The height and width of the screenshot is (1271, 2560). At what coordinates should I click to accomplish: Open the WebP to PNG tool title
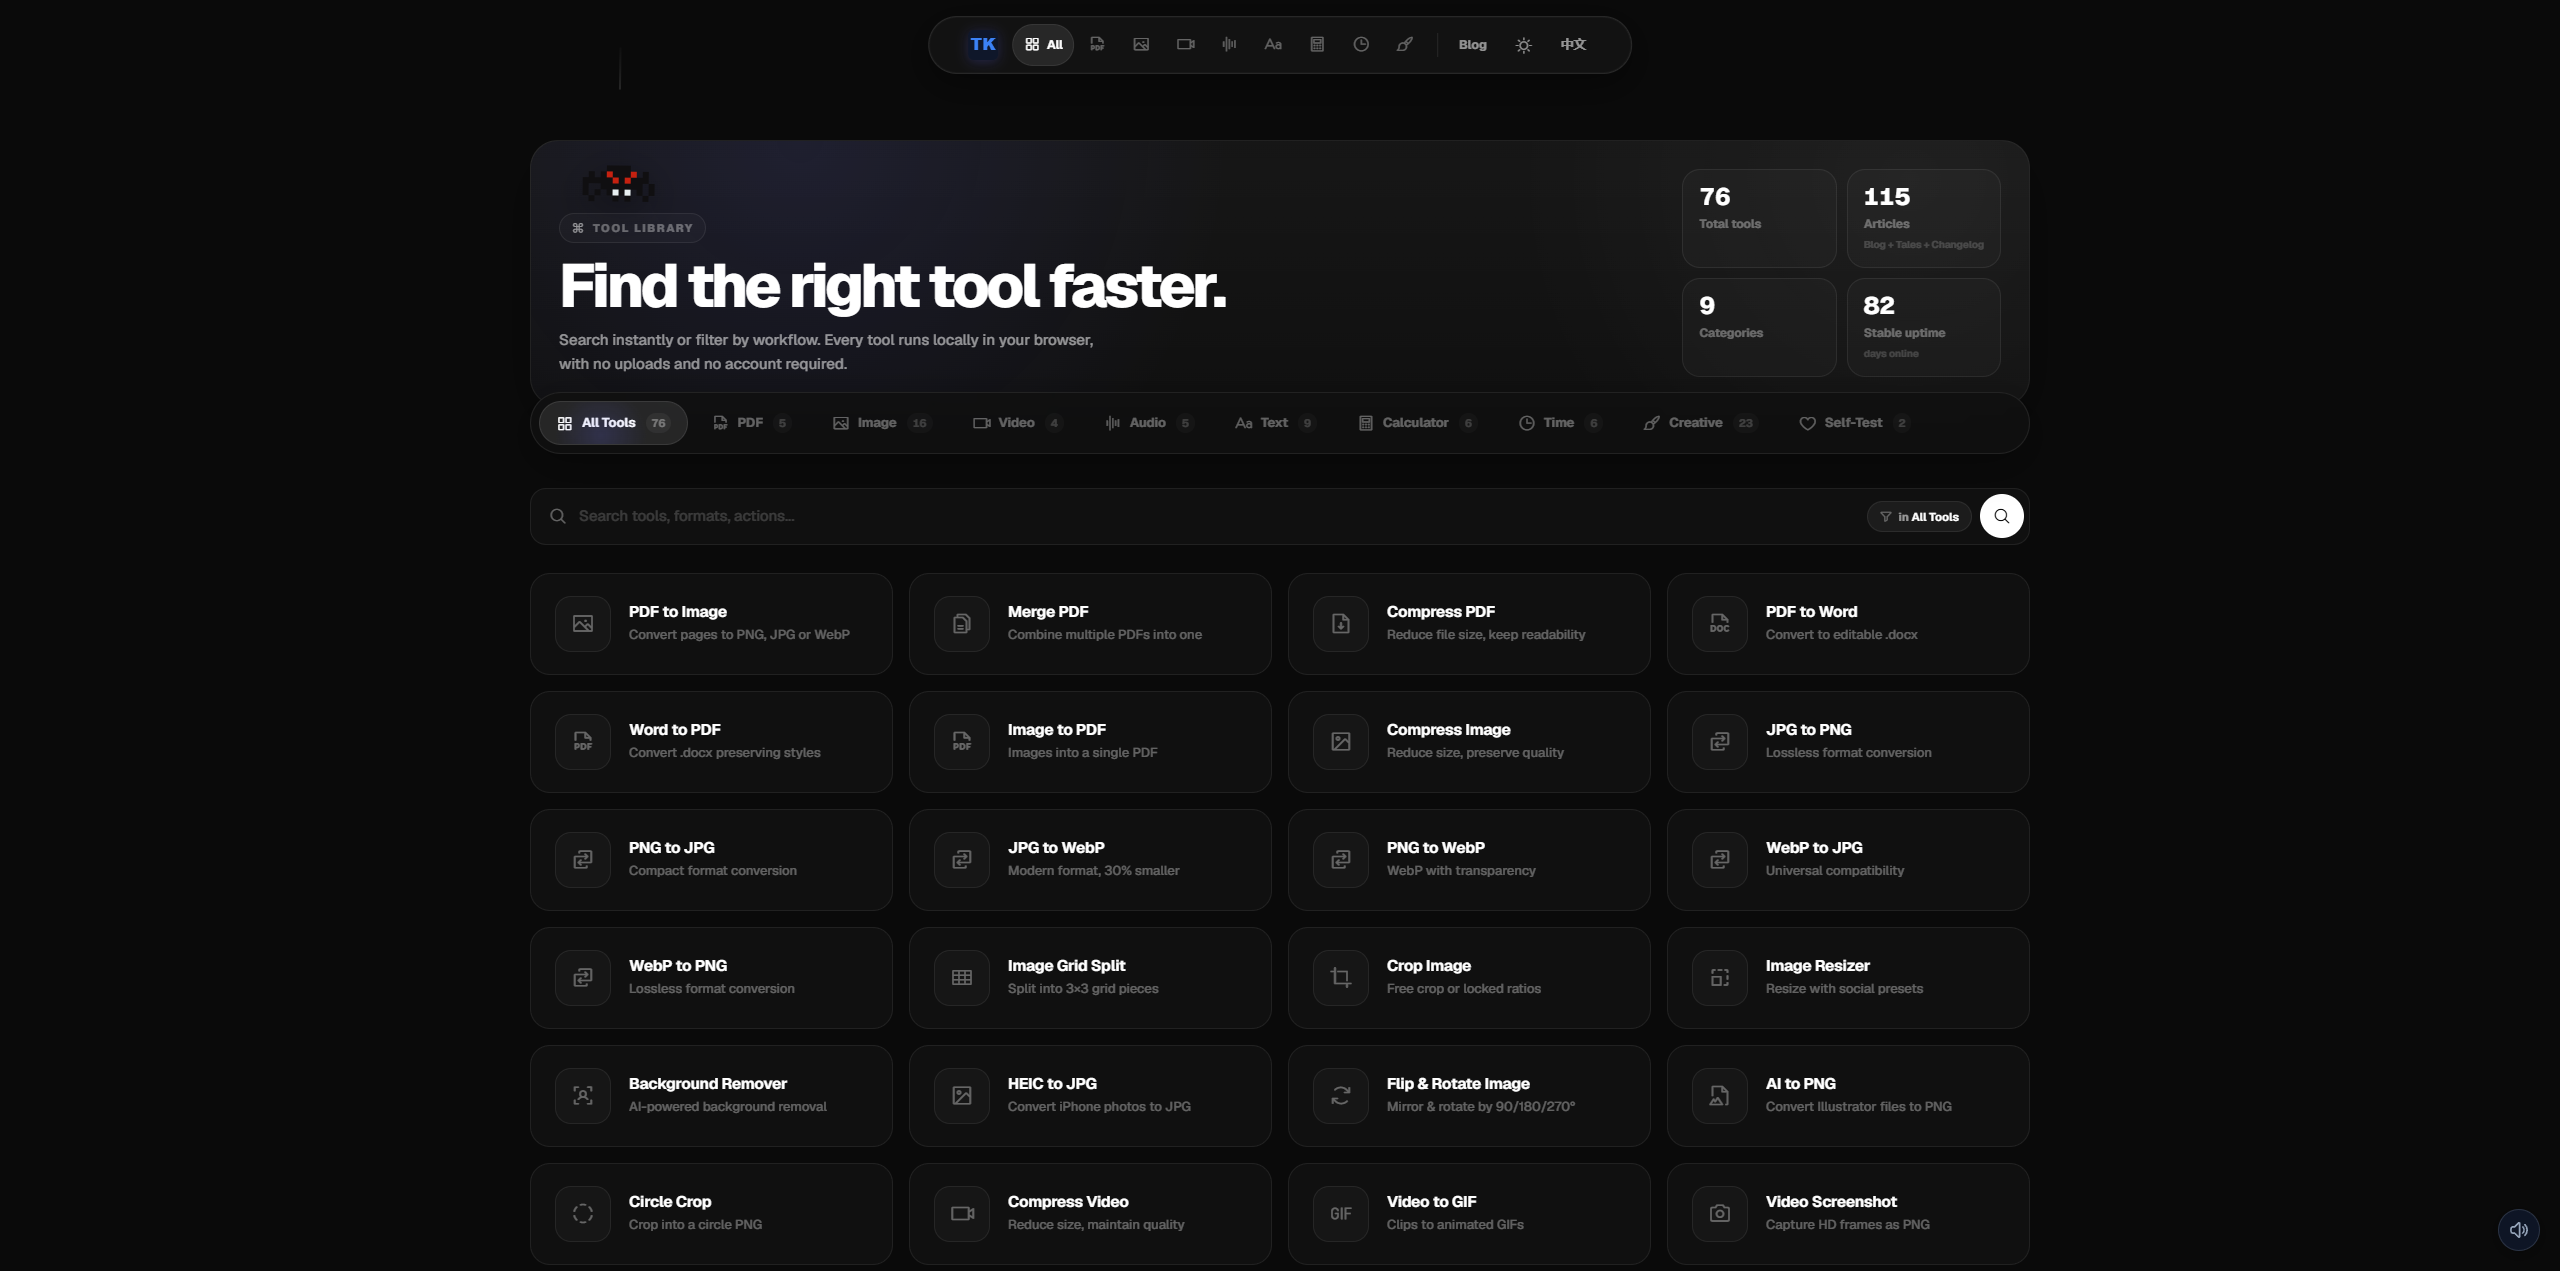pyautogui.click(x=678, y=966)
